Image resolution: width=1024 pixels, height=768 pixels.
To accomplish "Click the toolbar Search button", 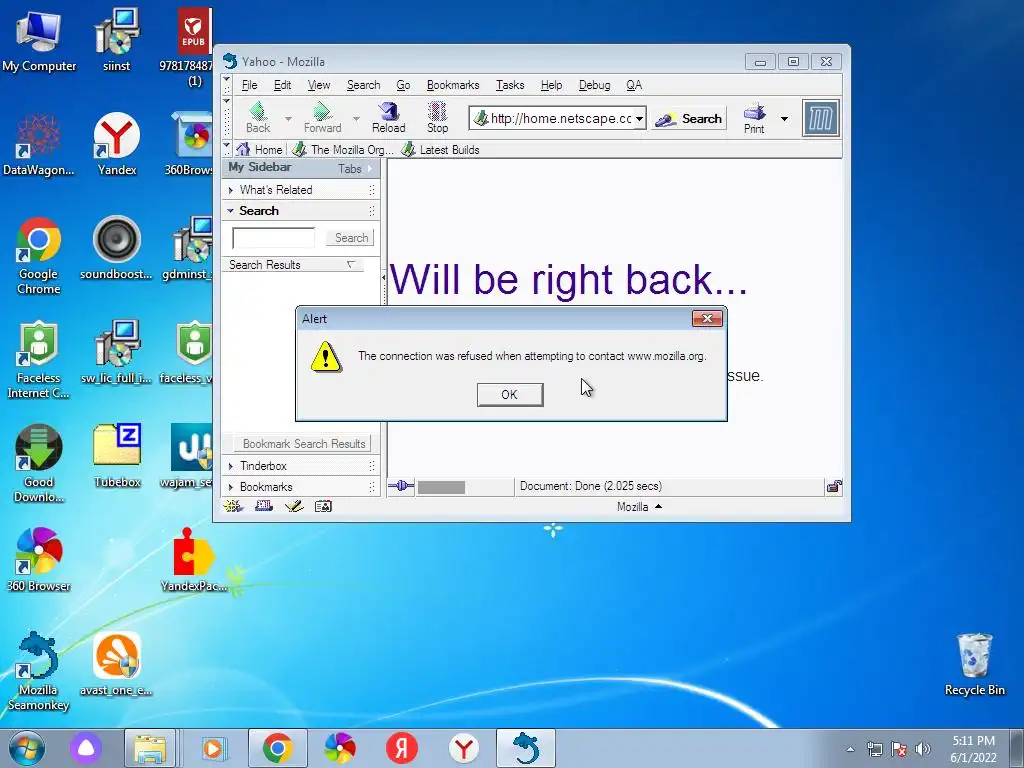I will click(689, 119).
